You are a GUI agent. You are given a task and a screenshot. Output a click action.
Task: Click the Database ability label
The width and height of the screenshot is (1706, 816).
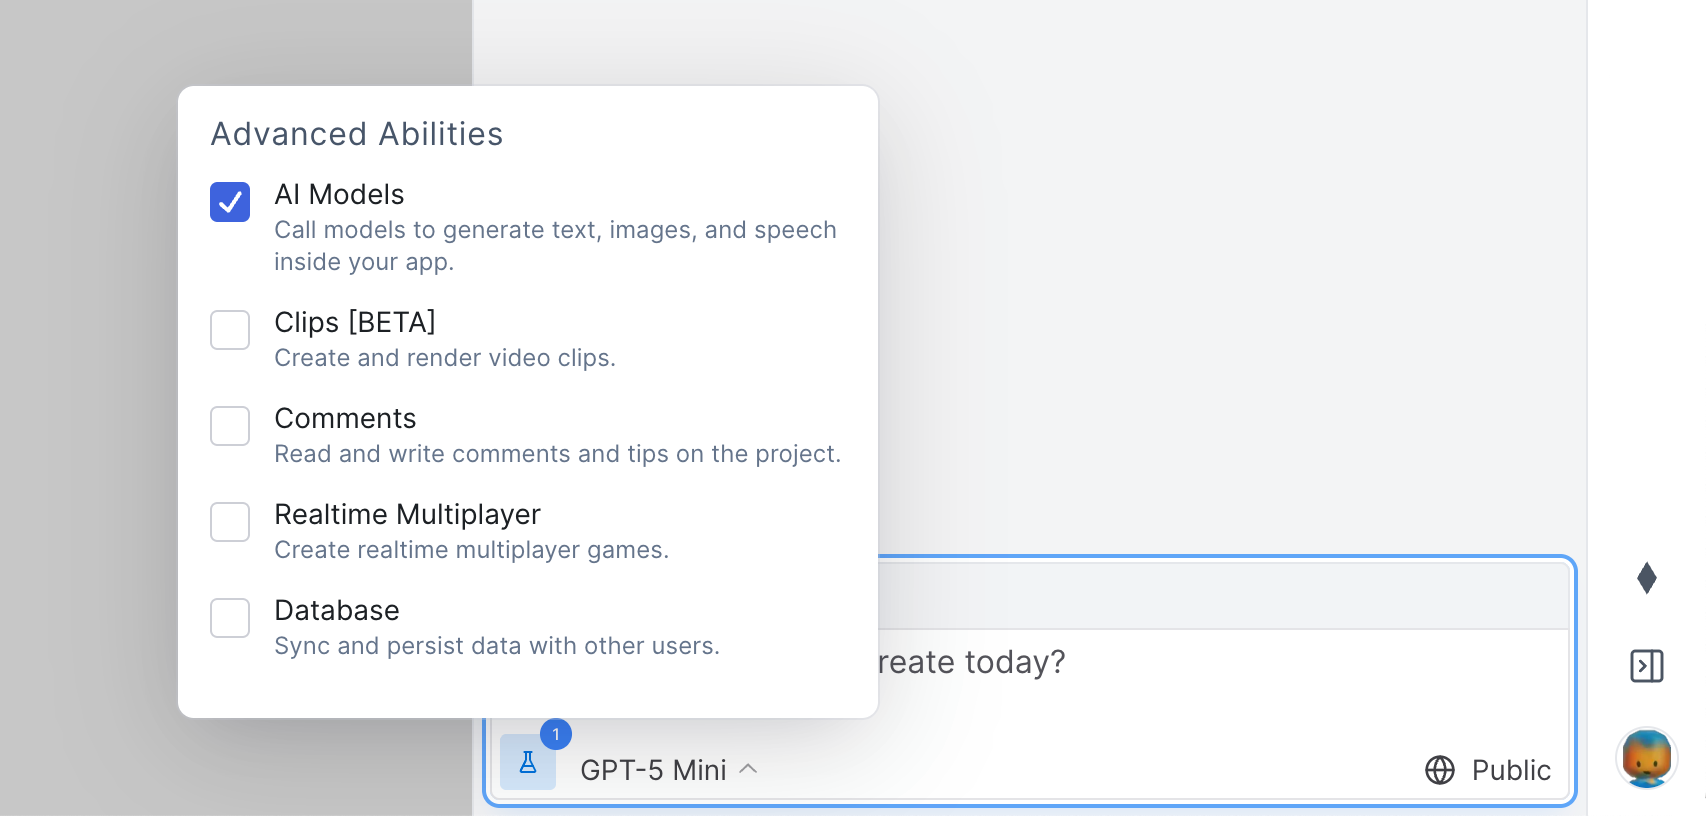(x=337, y=610)
